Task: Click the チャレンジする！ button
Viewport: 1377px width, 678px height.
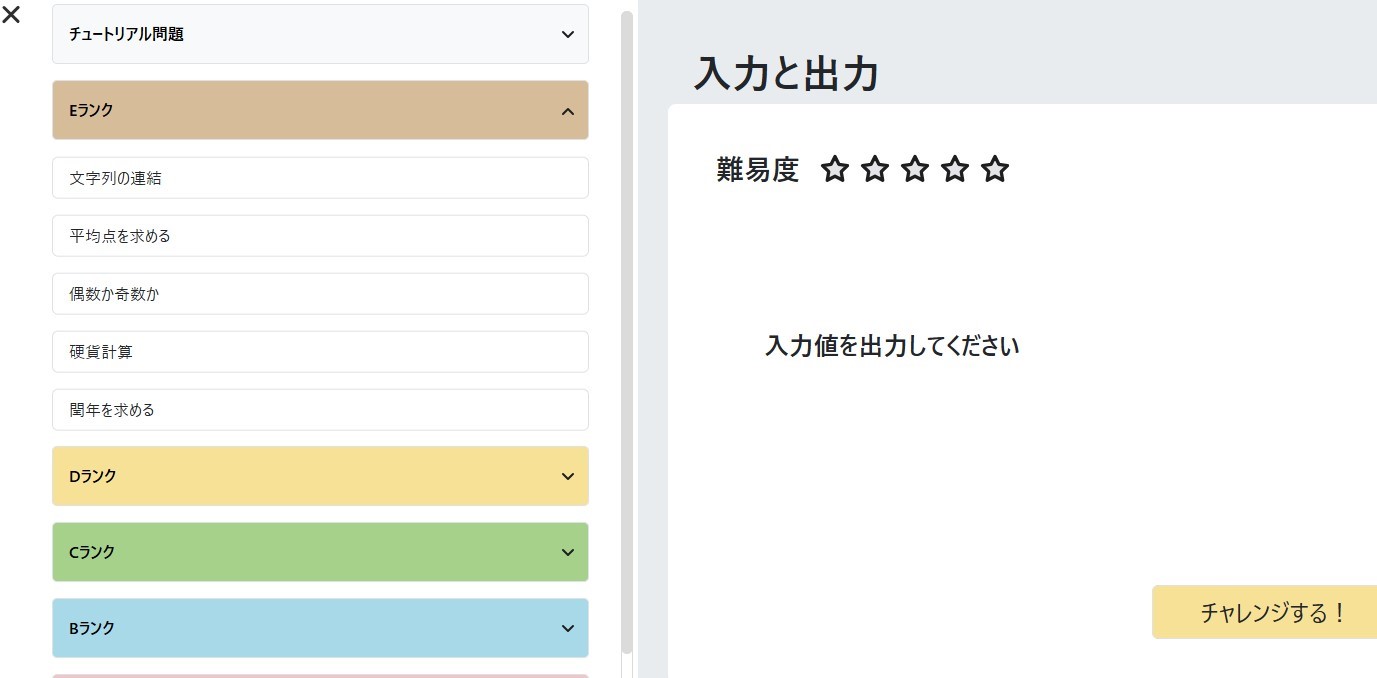Action: [x=1265, y=612]
